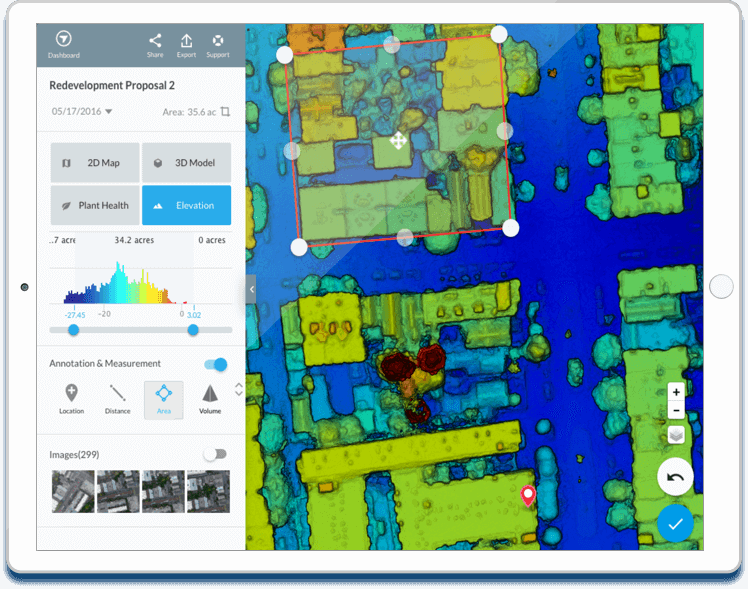Open the Support icon
The height and width of the screenshot is (589, 748).
218,41
